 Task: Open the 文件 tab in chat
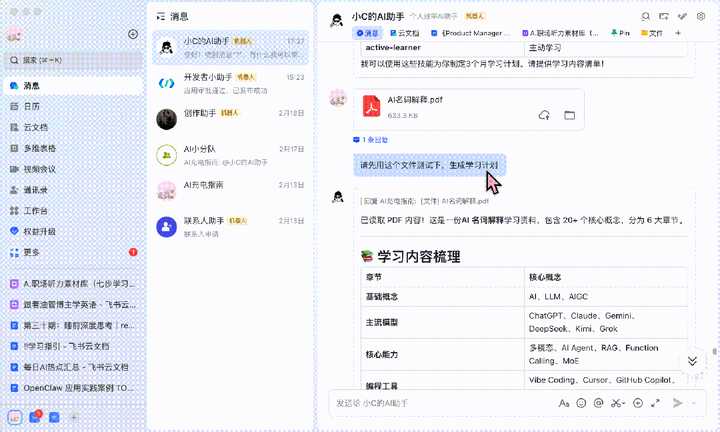click(652, 33)
